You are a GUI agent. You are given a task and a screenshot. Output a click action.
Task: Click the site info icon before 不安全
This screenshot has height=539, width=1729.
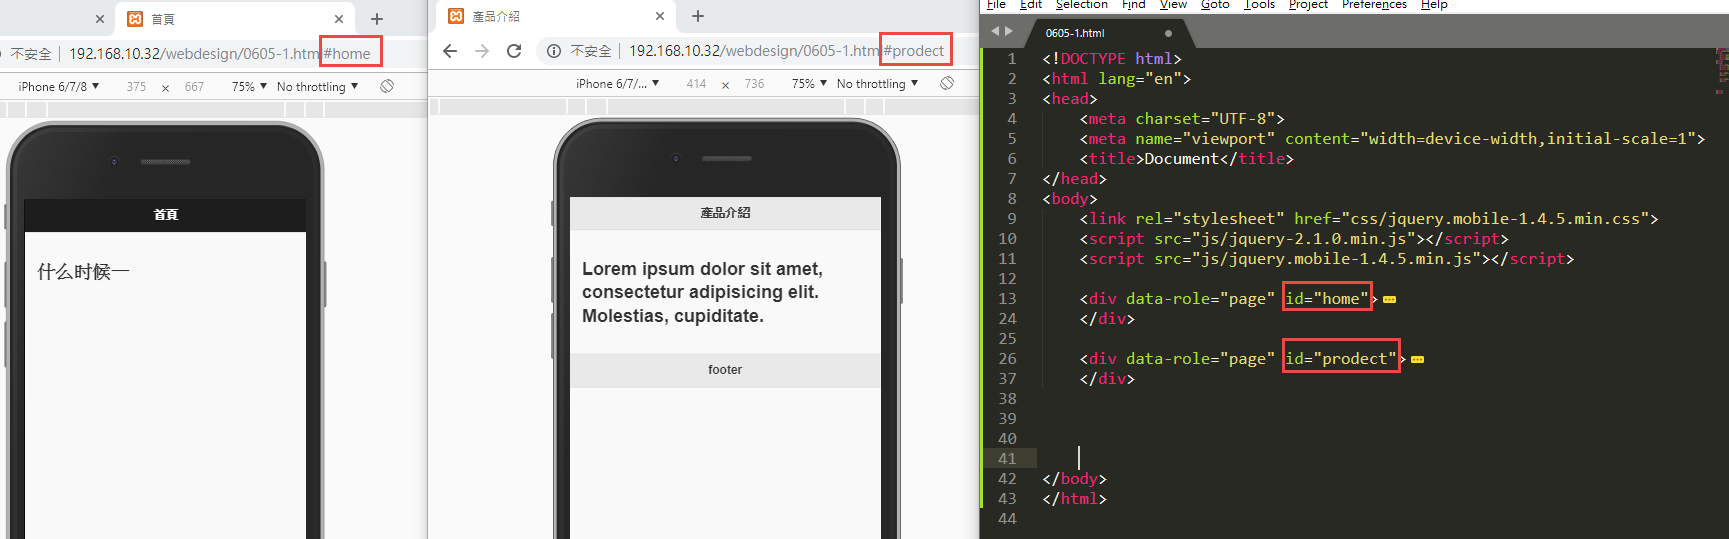click(554, 51)
